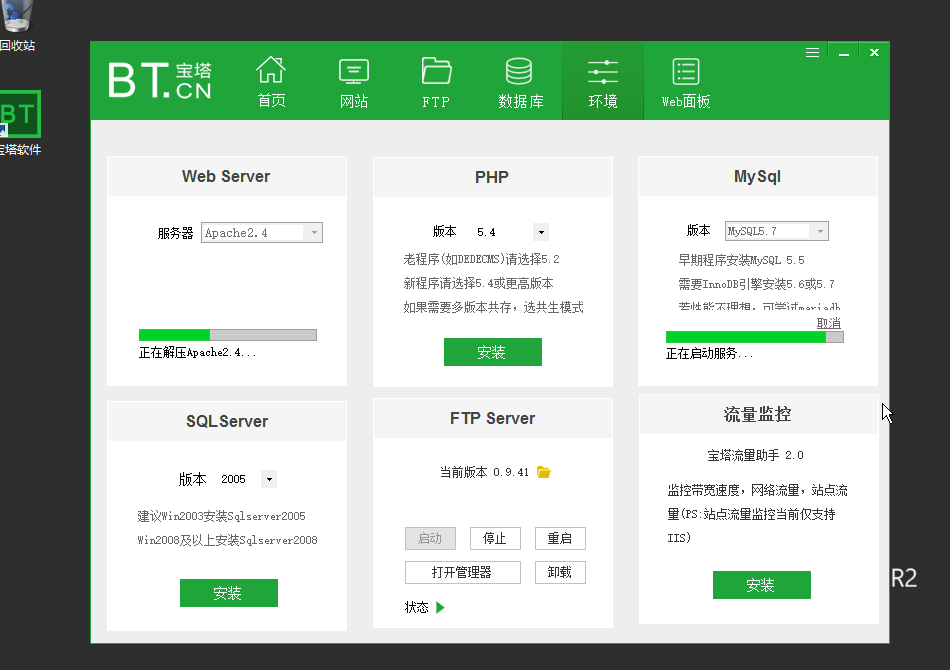Click the 正在启动服务... status text
950x670 pixels.
click(x=709, y=354)
